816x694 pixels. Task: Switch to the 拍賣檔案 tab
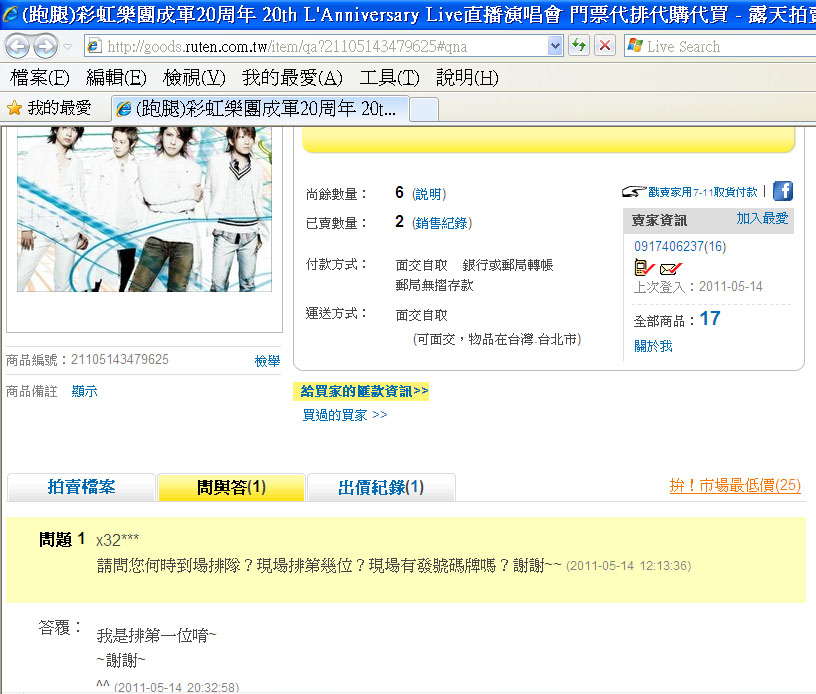[81, 487]
